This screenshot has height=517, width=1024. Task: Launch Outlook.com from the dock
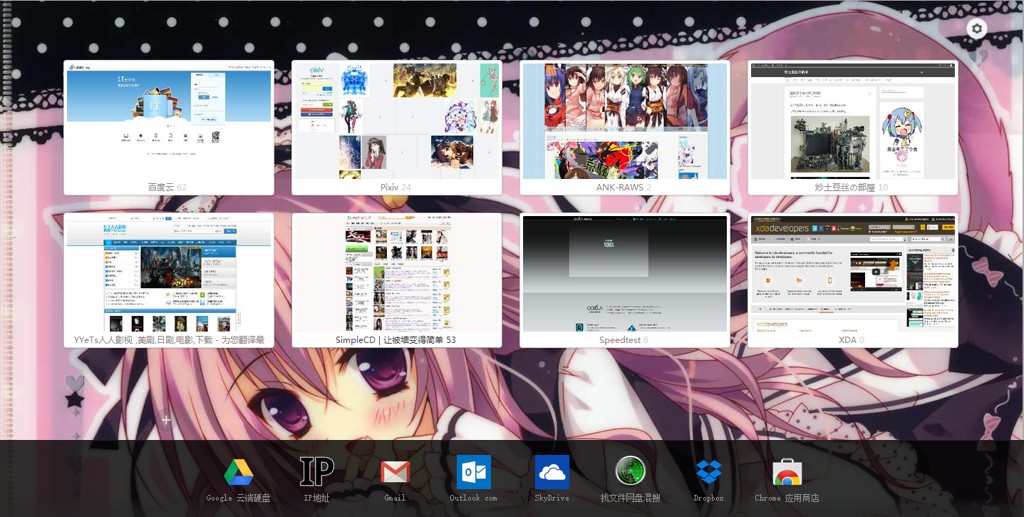point(473,472)
